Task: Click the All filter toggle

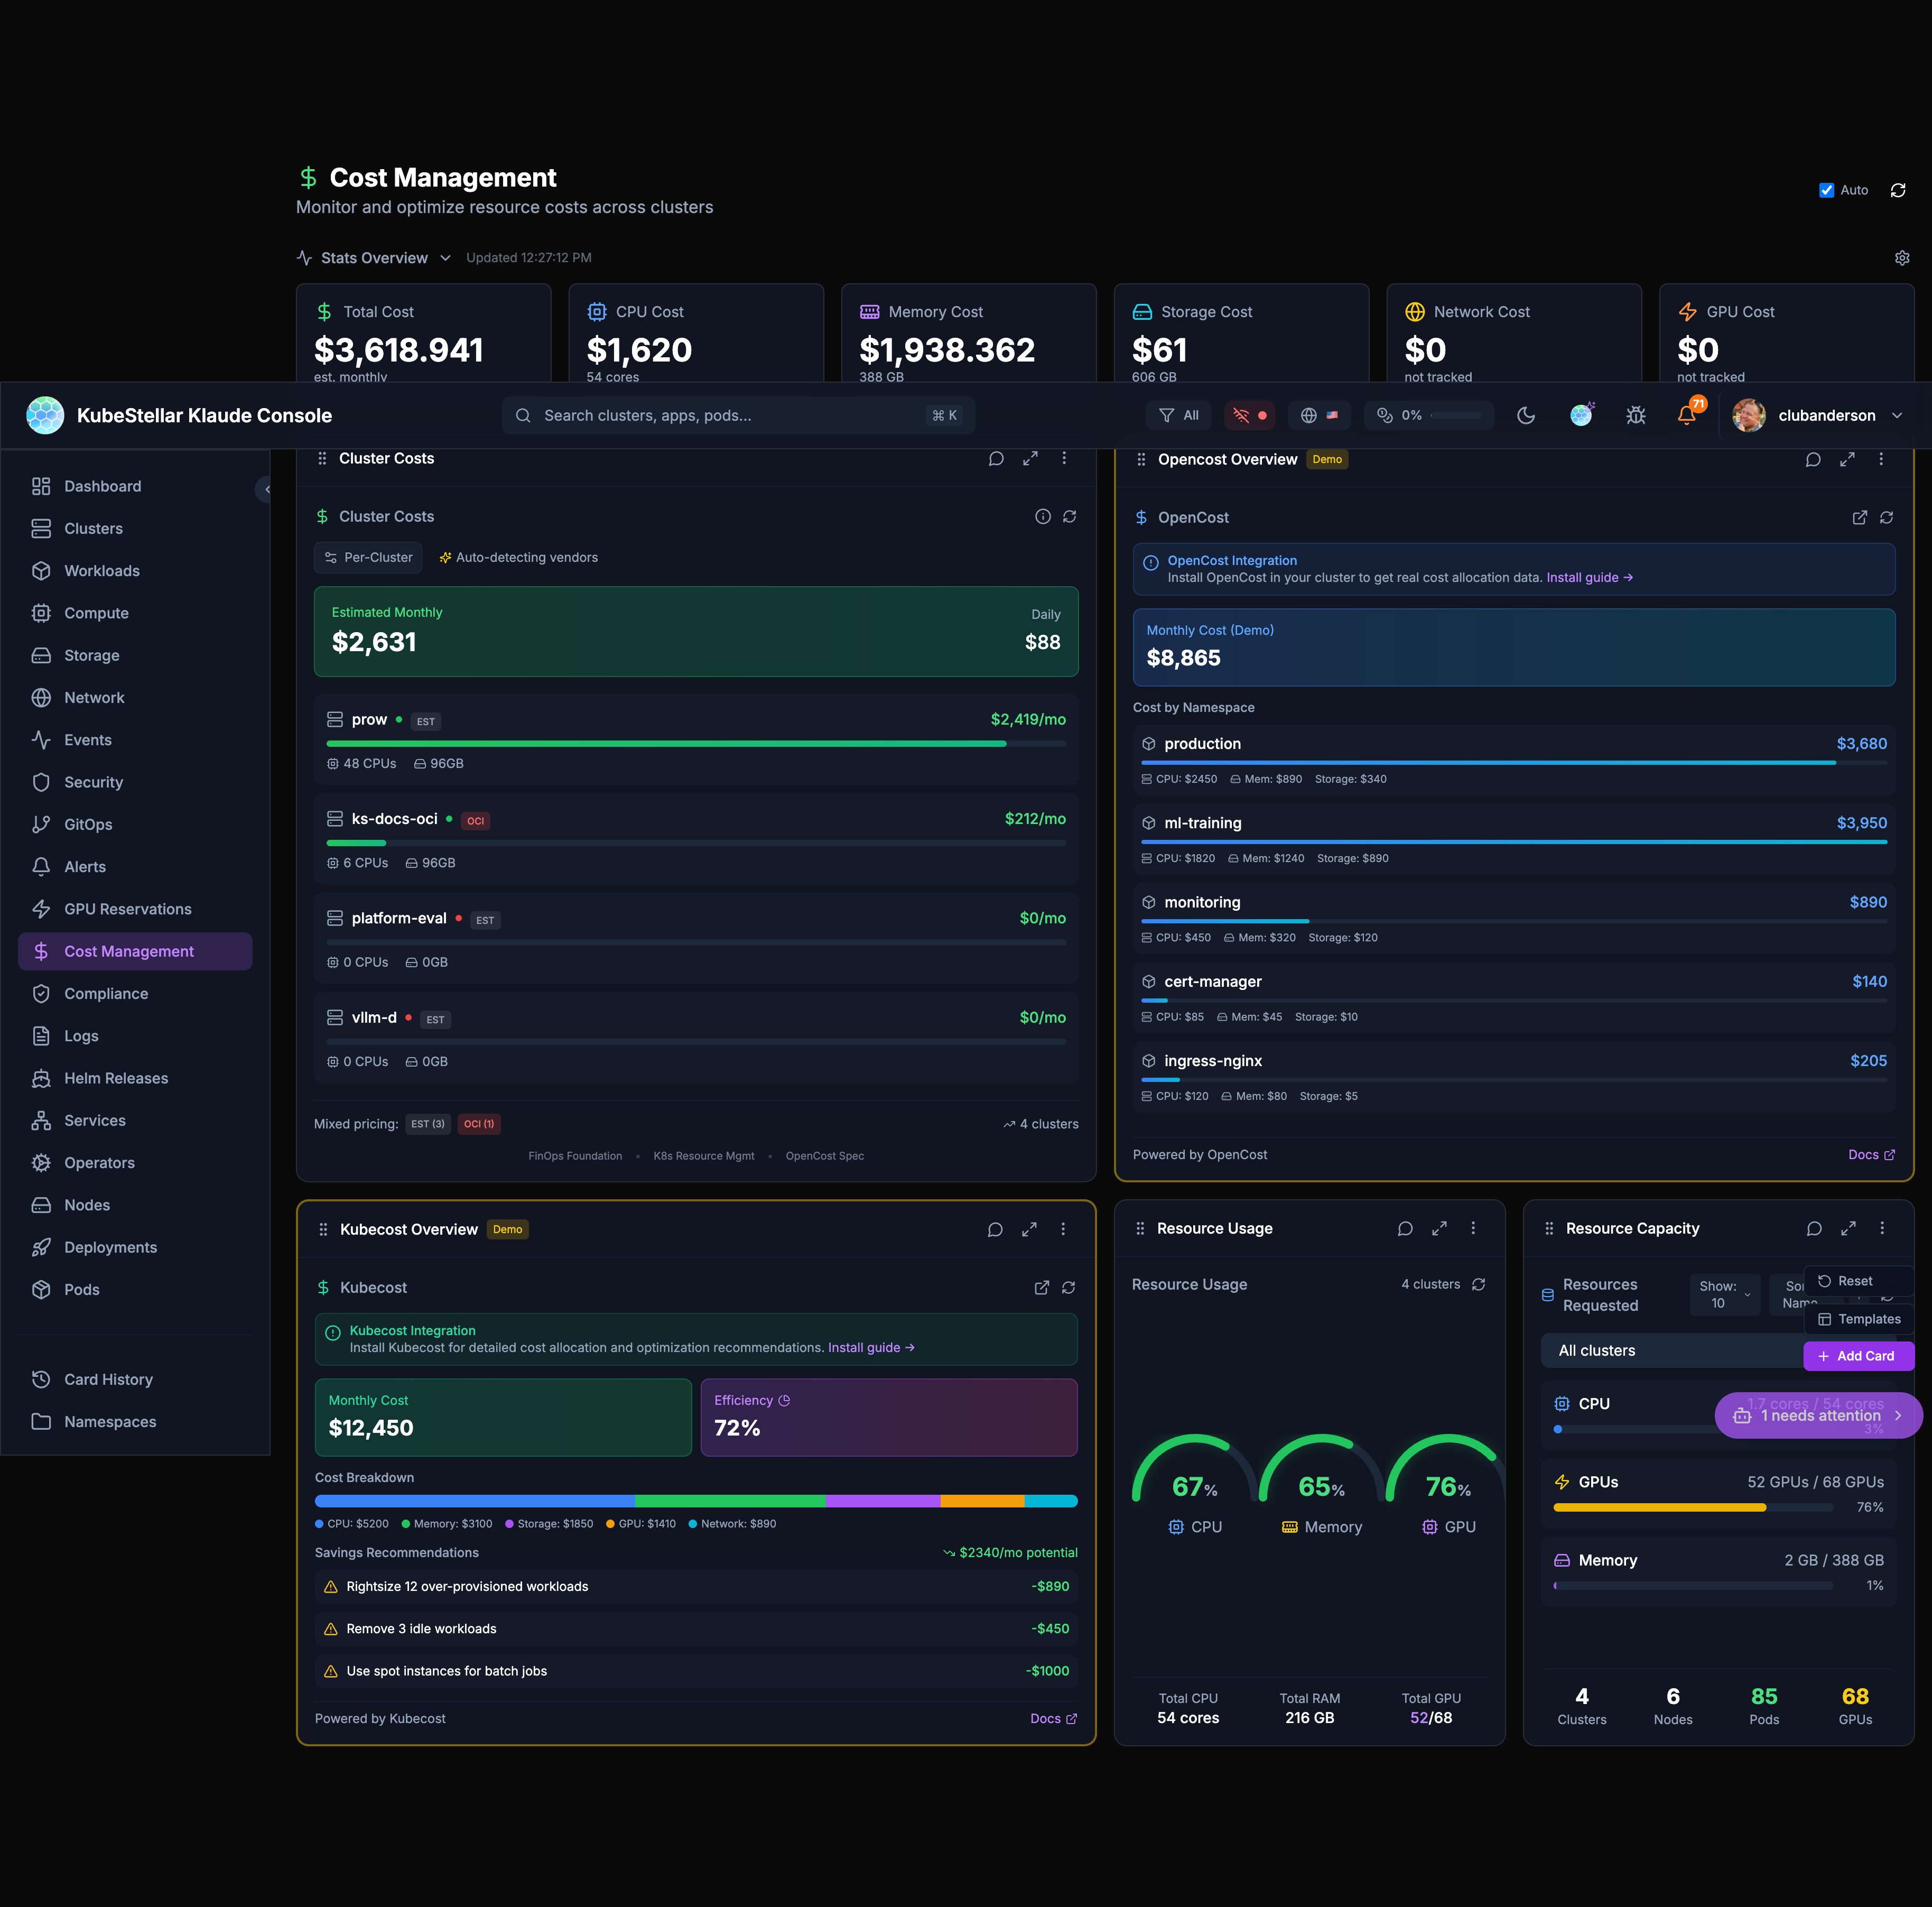Action: [1178, 415]
